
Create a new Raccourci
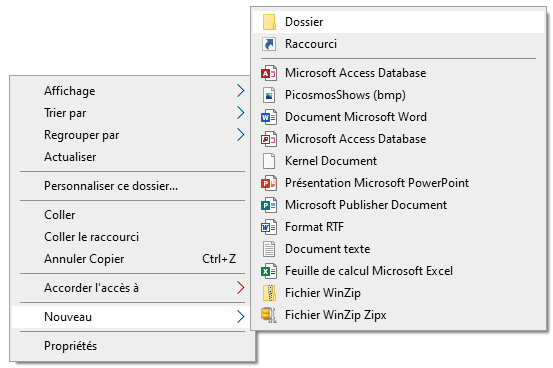coord(399,44)
